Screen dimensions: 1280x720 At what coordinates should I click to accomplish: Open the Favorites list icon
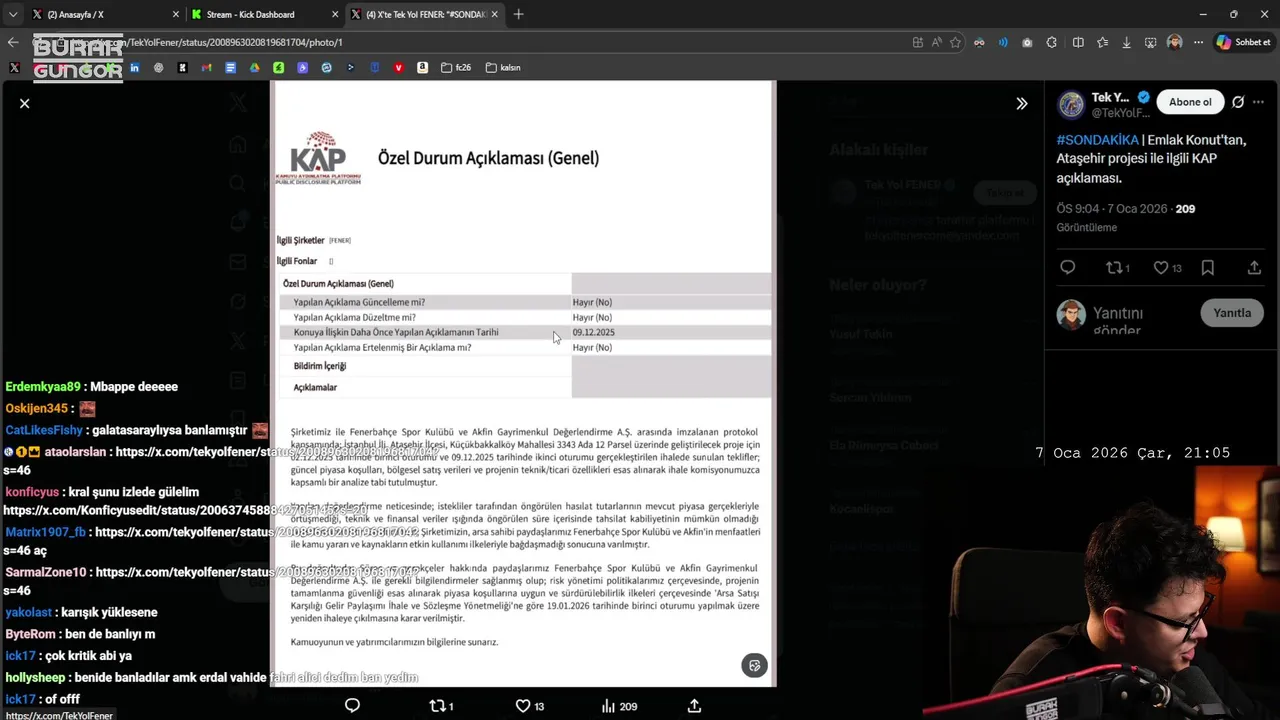[1102, 42]
